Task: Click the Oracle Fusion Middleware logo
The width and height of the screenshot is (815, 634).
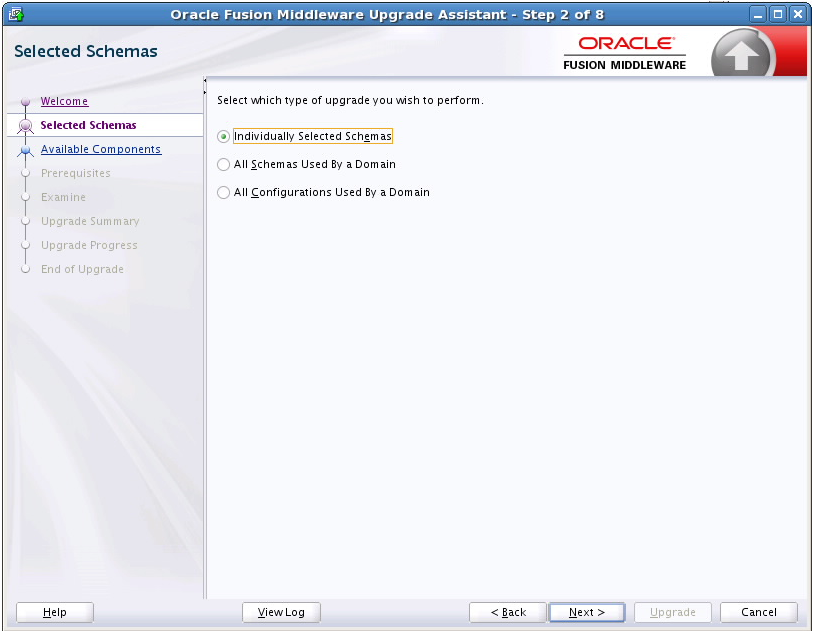Action: [x=625, y=53]
